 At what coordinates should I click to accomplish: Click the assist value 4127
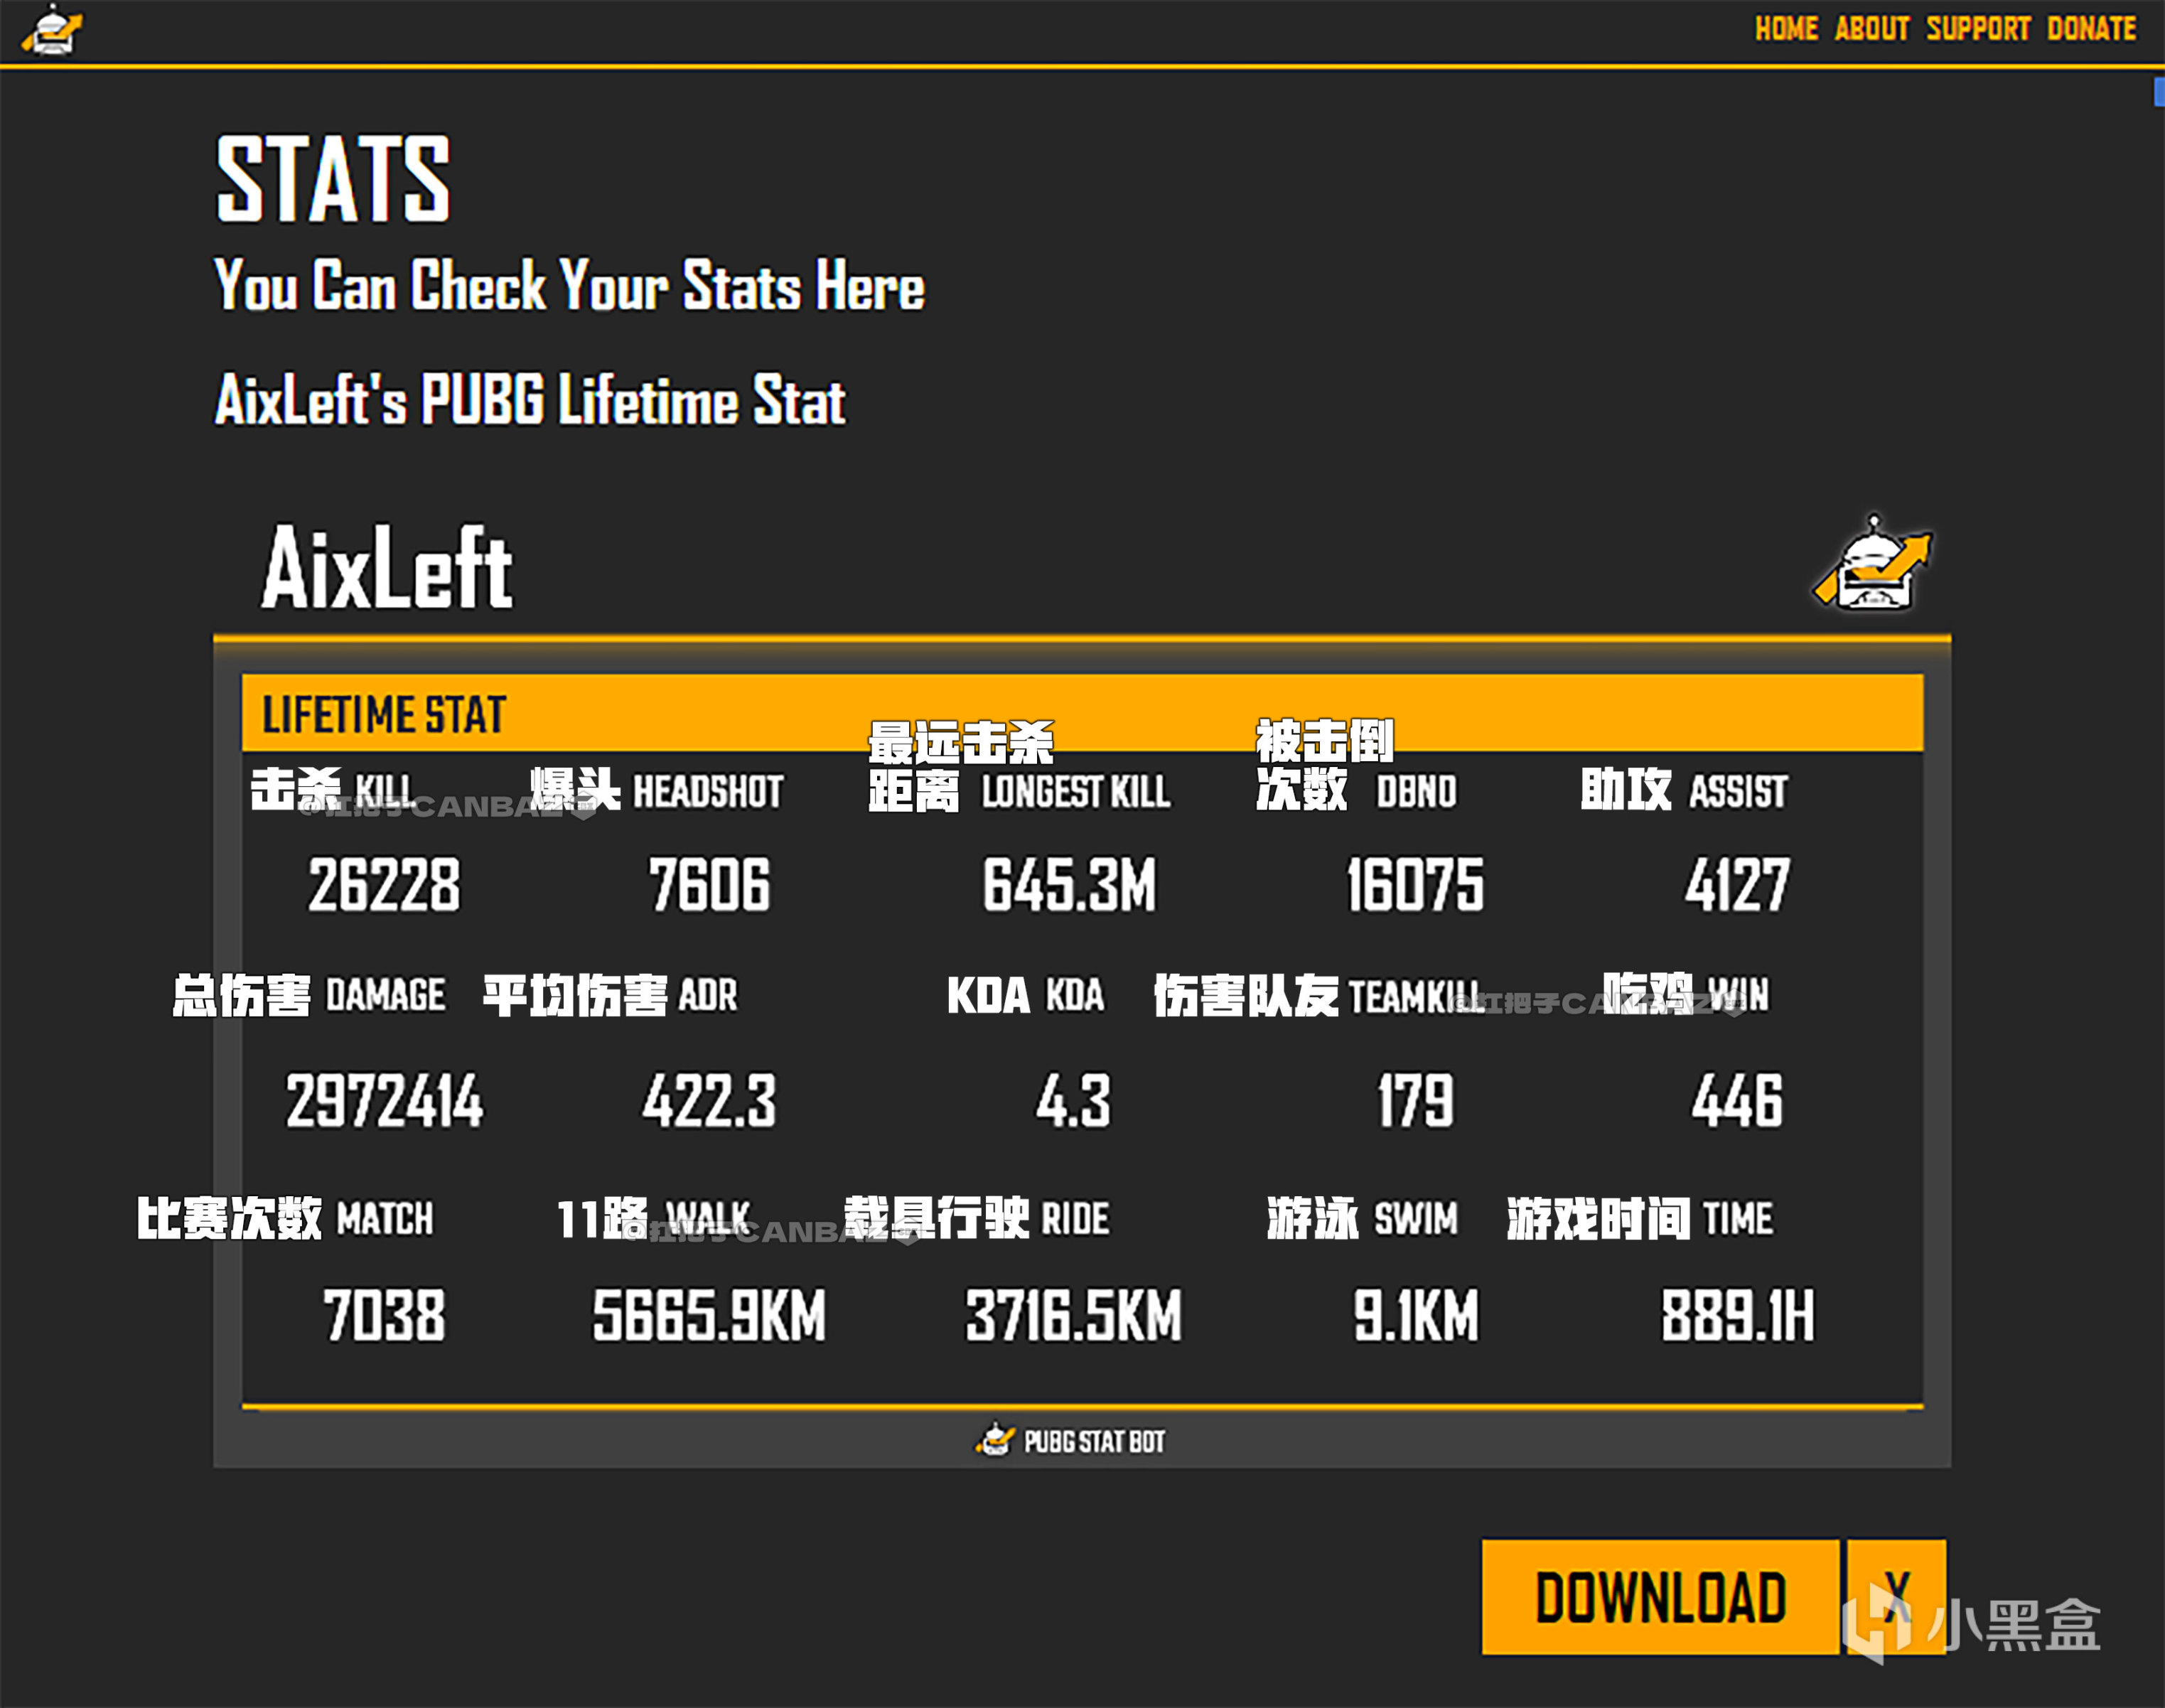coord(1737,885)
